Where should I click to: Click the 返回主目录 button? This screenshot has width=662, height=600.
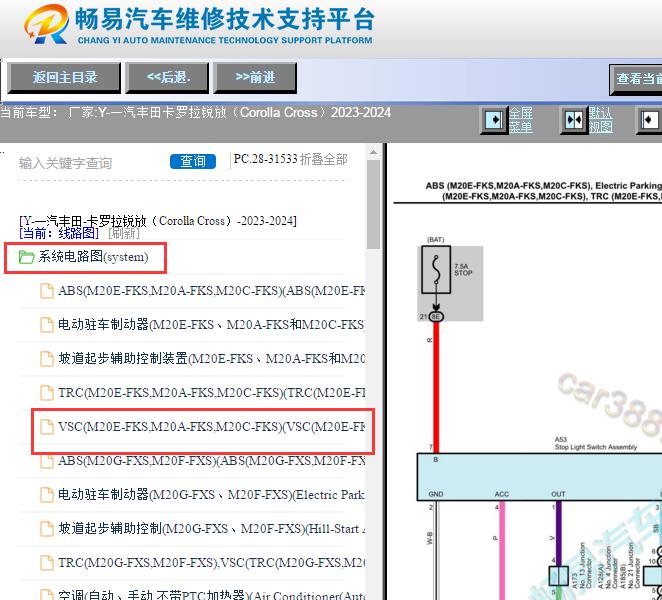64,78
